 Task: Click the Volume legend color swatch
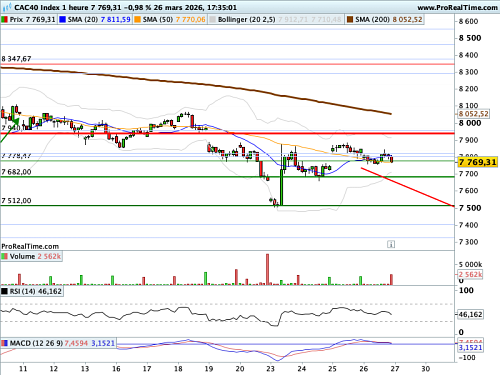pos(5,256)
